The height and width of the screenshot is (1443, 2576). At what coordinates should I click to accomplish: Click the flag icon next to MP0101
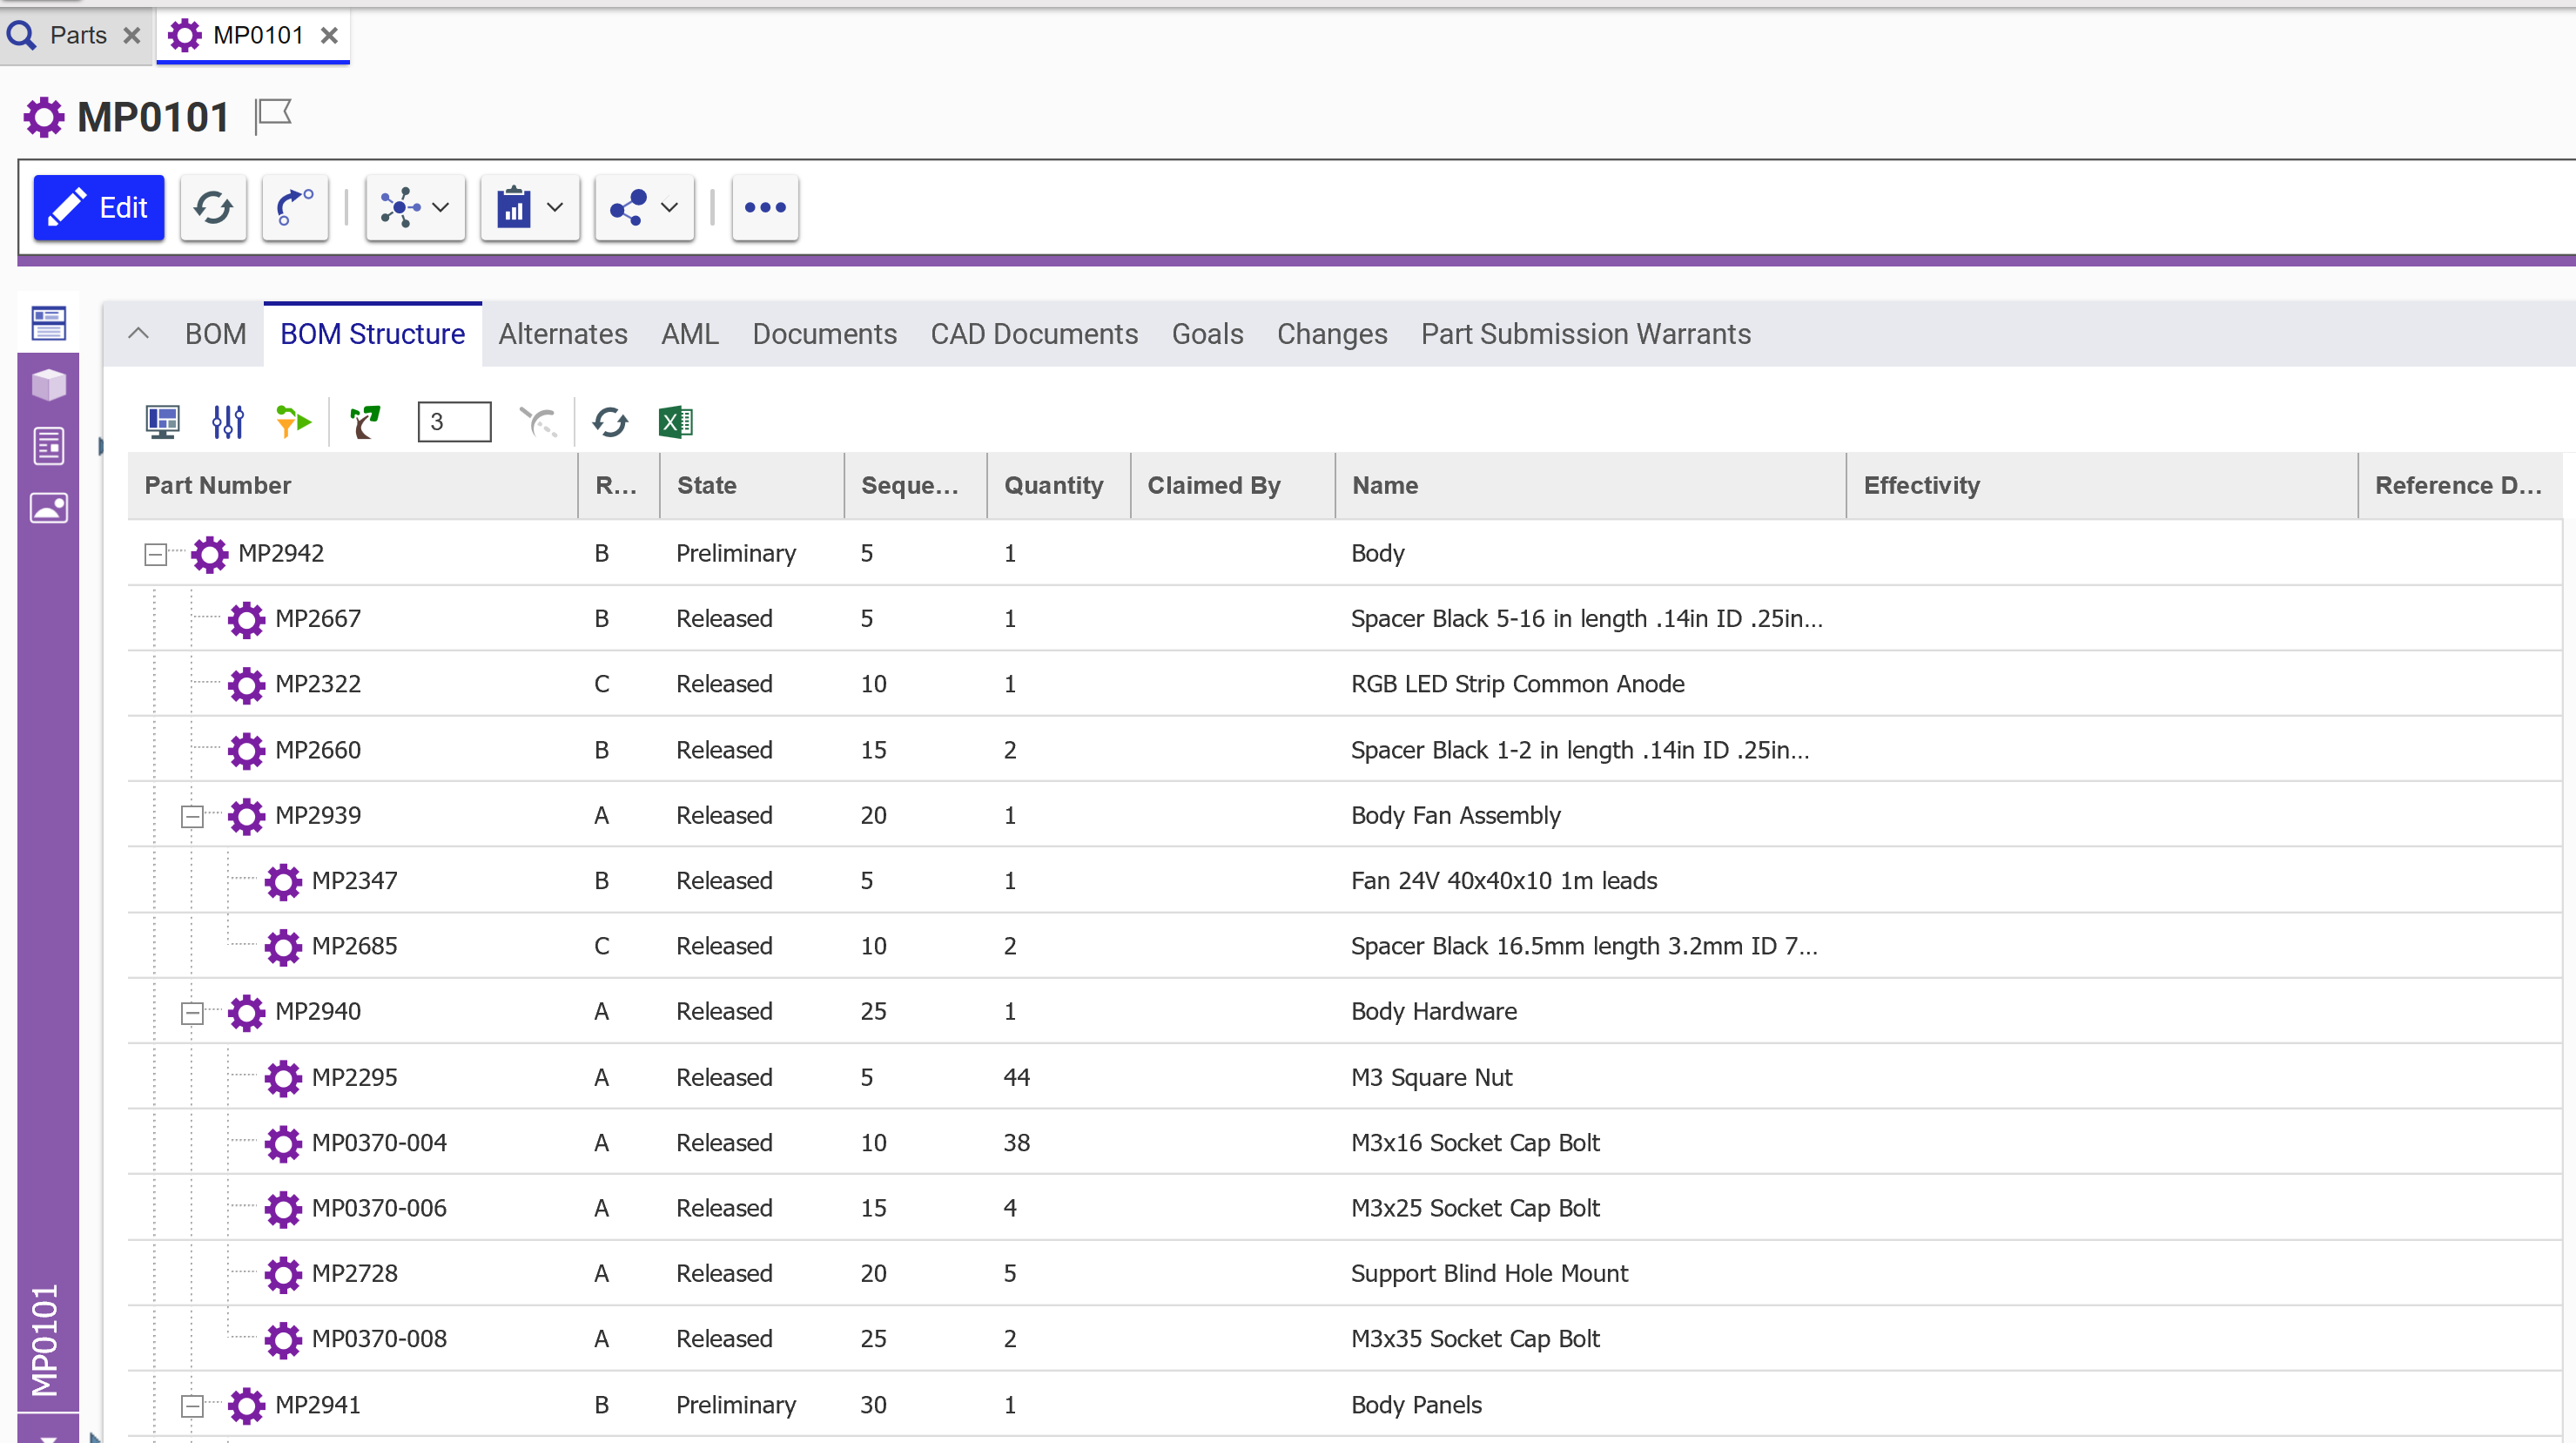point(272,115)
